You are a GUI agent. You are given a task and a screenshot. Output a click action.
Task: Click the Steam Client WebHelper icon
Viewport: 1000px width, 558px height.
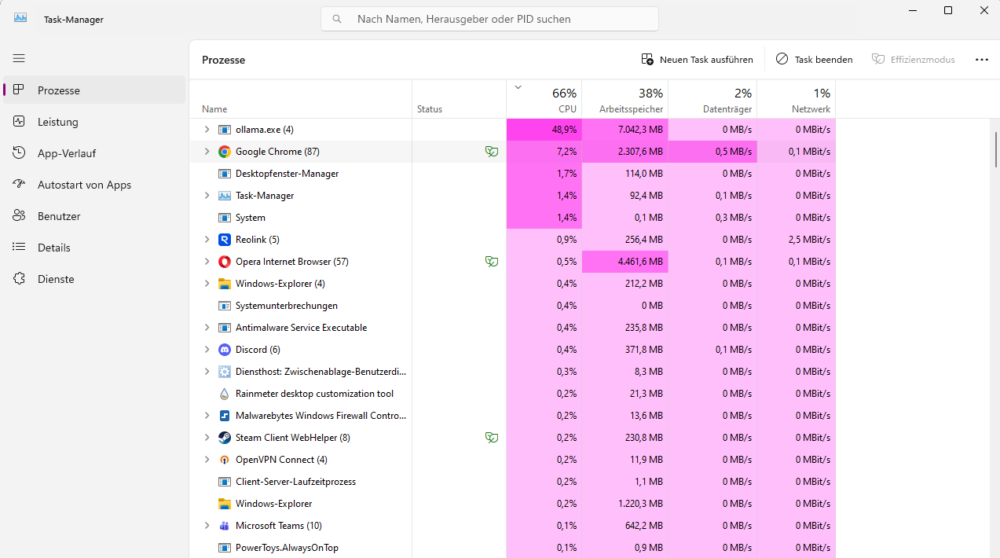point(224,437)
